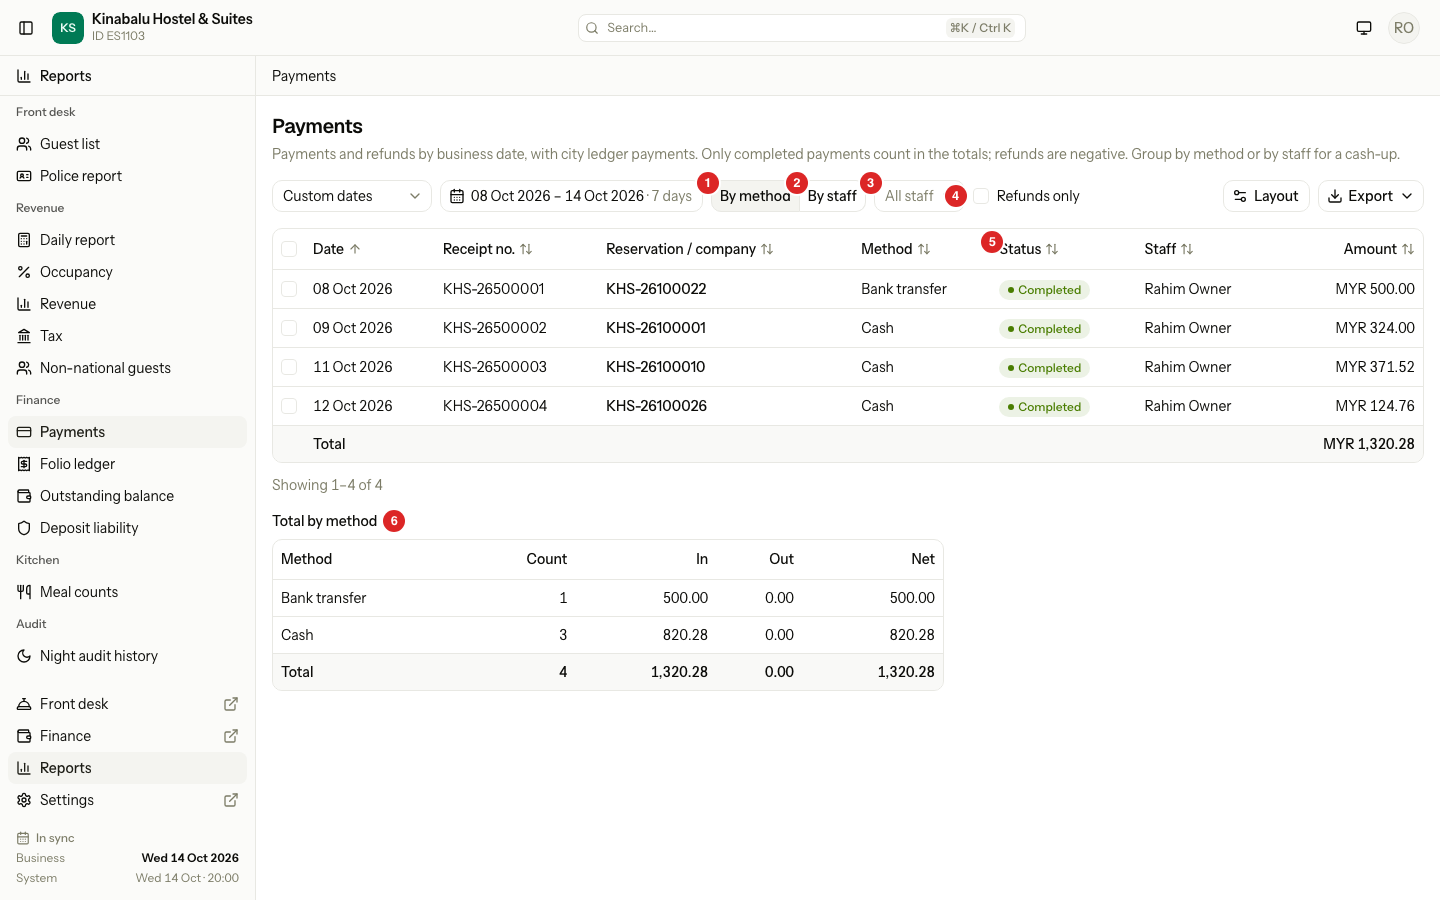Open the RO user avatar menu

pyautogui.click(x=1404, y=28)
